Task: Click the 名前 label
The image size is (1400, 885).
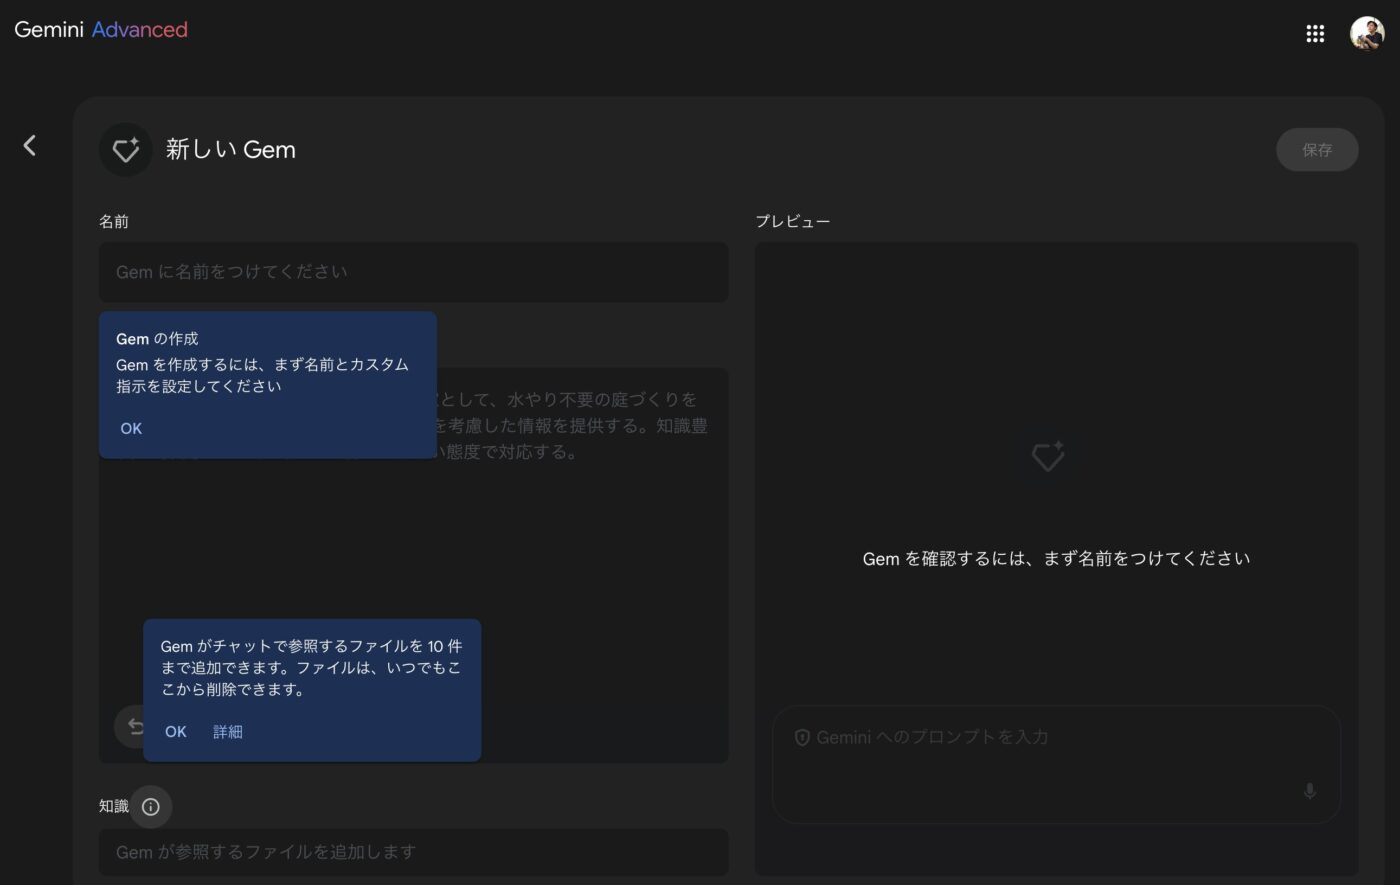Action: coord(113,222)
